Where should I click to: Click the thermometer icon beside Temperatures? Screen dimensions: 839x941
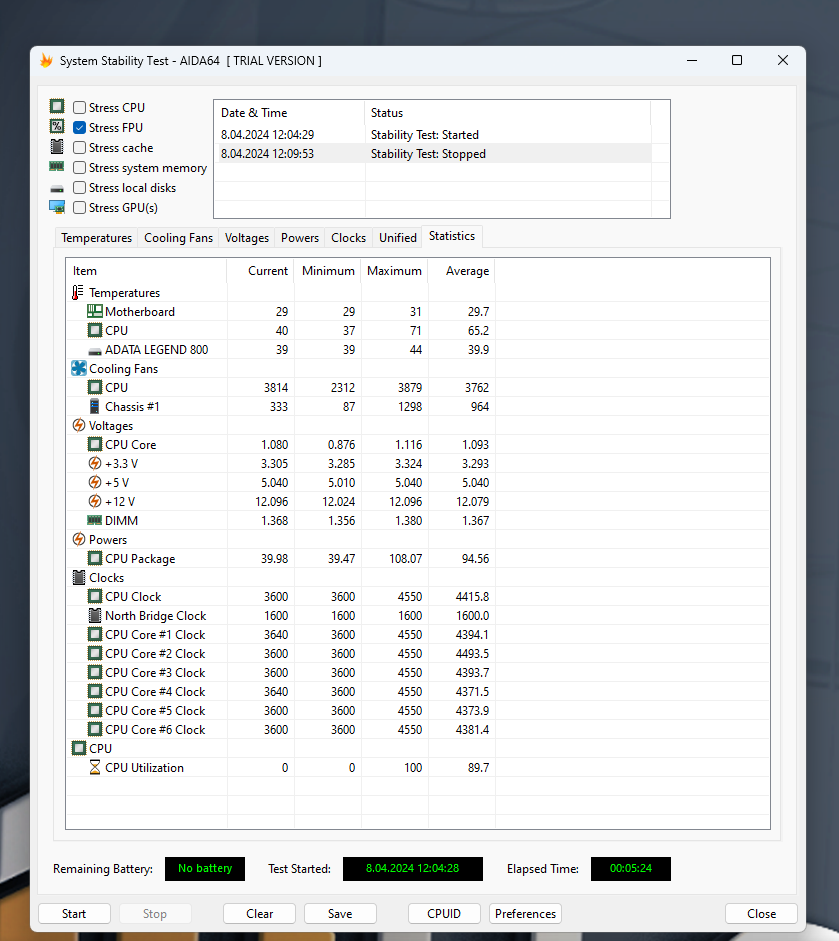[x=78, y=292]
